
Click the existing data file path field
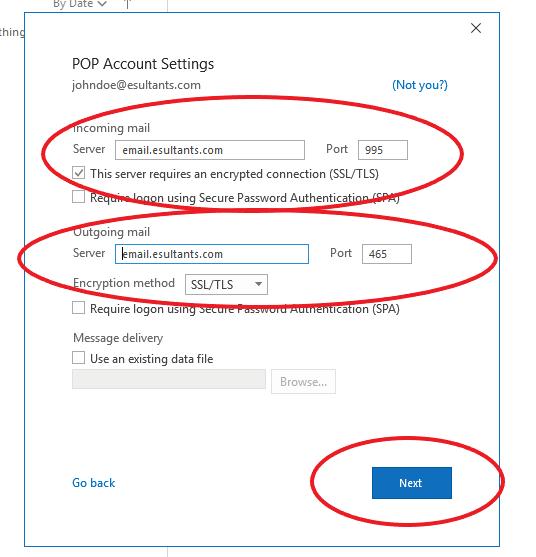pos(169,379)
